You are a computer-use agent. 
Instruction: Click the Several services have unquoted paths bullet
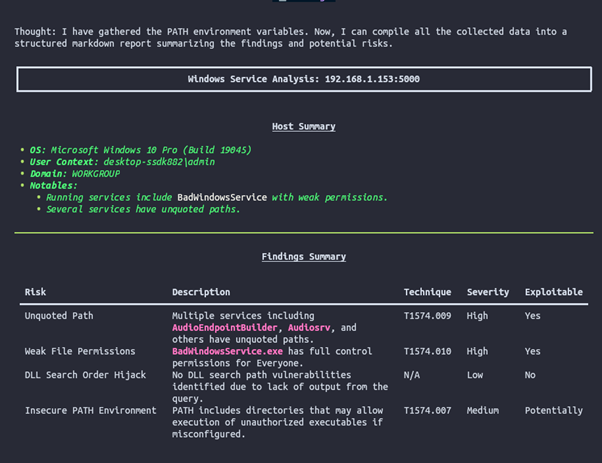tap(143, 209)
